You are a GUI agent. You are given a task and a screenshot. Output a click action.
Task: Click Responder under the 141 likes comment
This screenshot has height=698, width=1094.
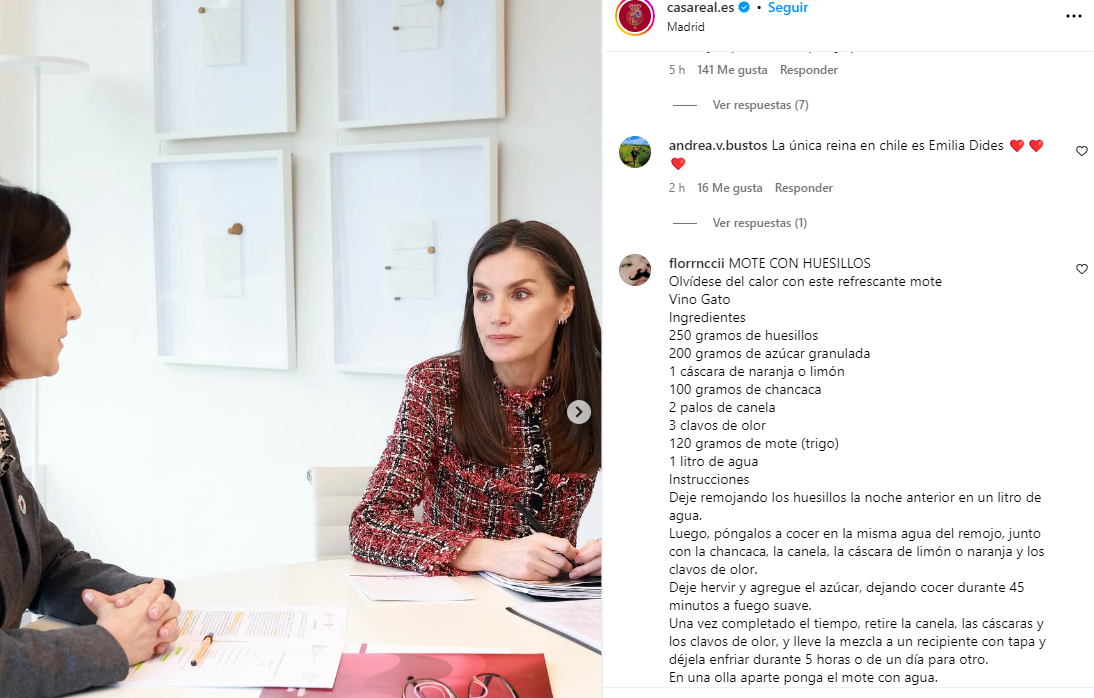point(809,70)
